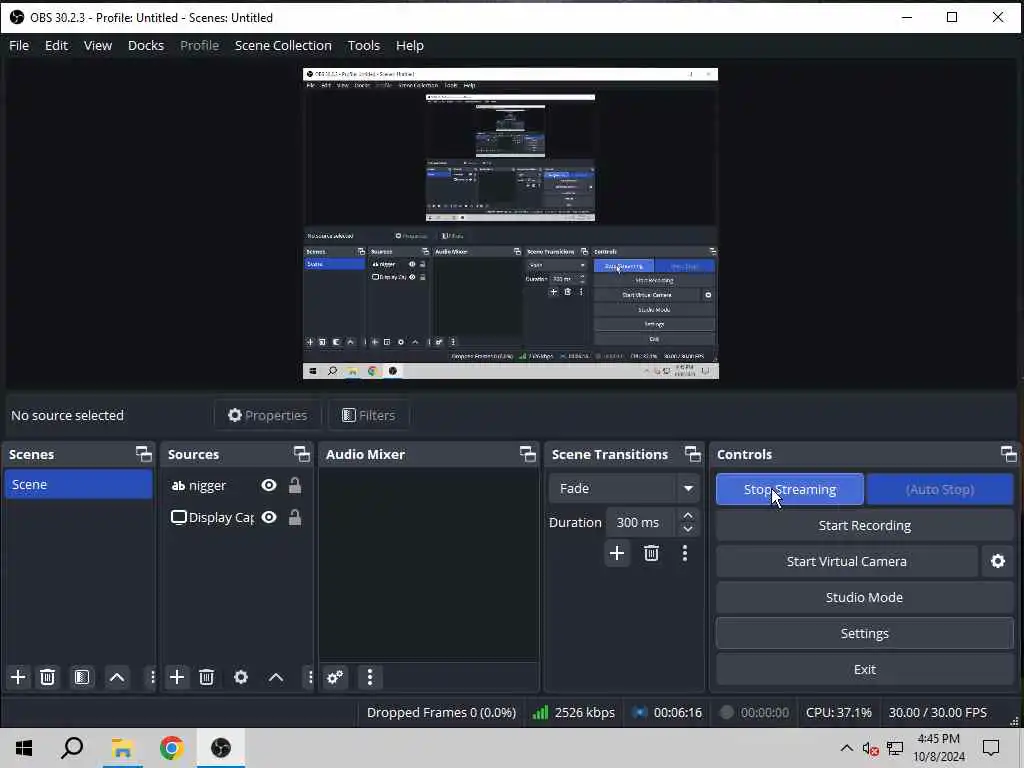
Task: Click the Exit button
Action: coord(864,669)
